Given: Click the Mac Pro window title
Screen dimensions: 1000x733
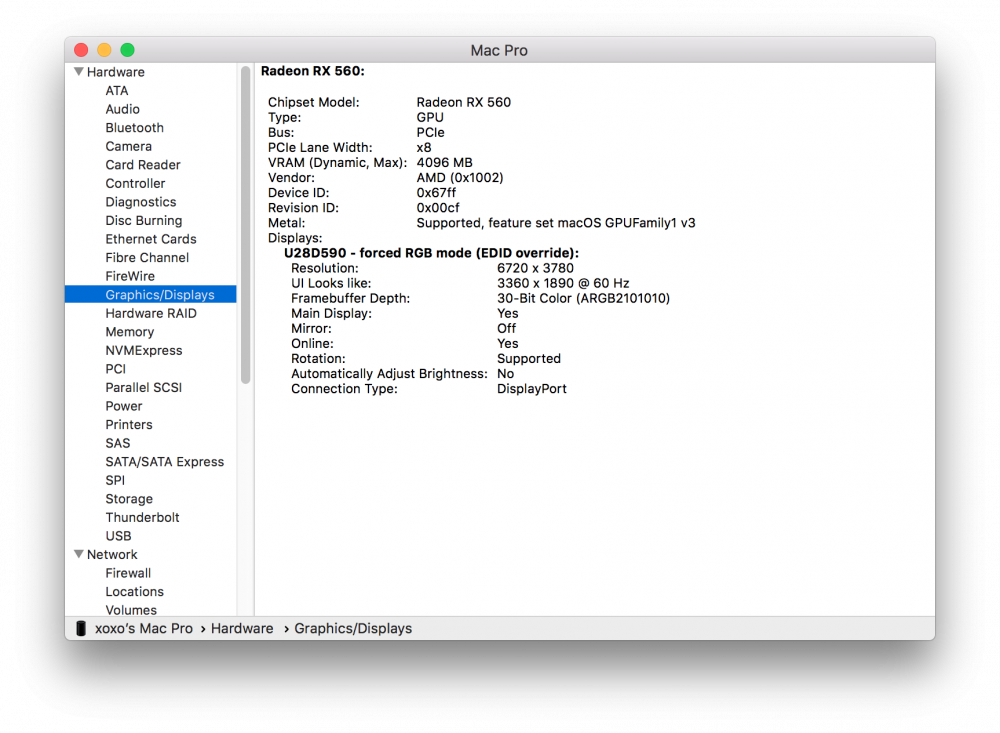Looking at the screenshot, I should click(499, 50).
